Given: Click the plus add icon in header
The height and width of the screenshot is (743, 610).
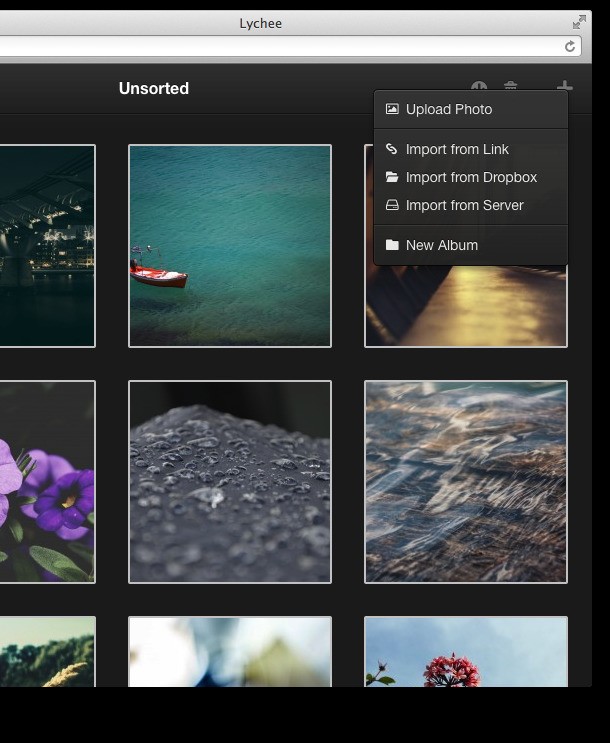Looking at the screenshot, I should 564,86.
